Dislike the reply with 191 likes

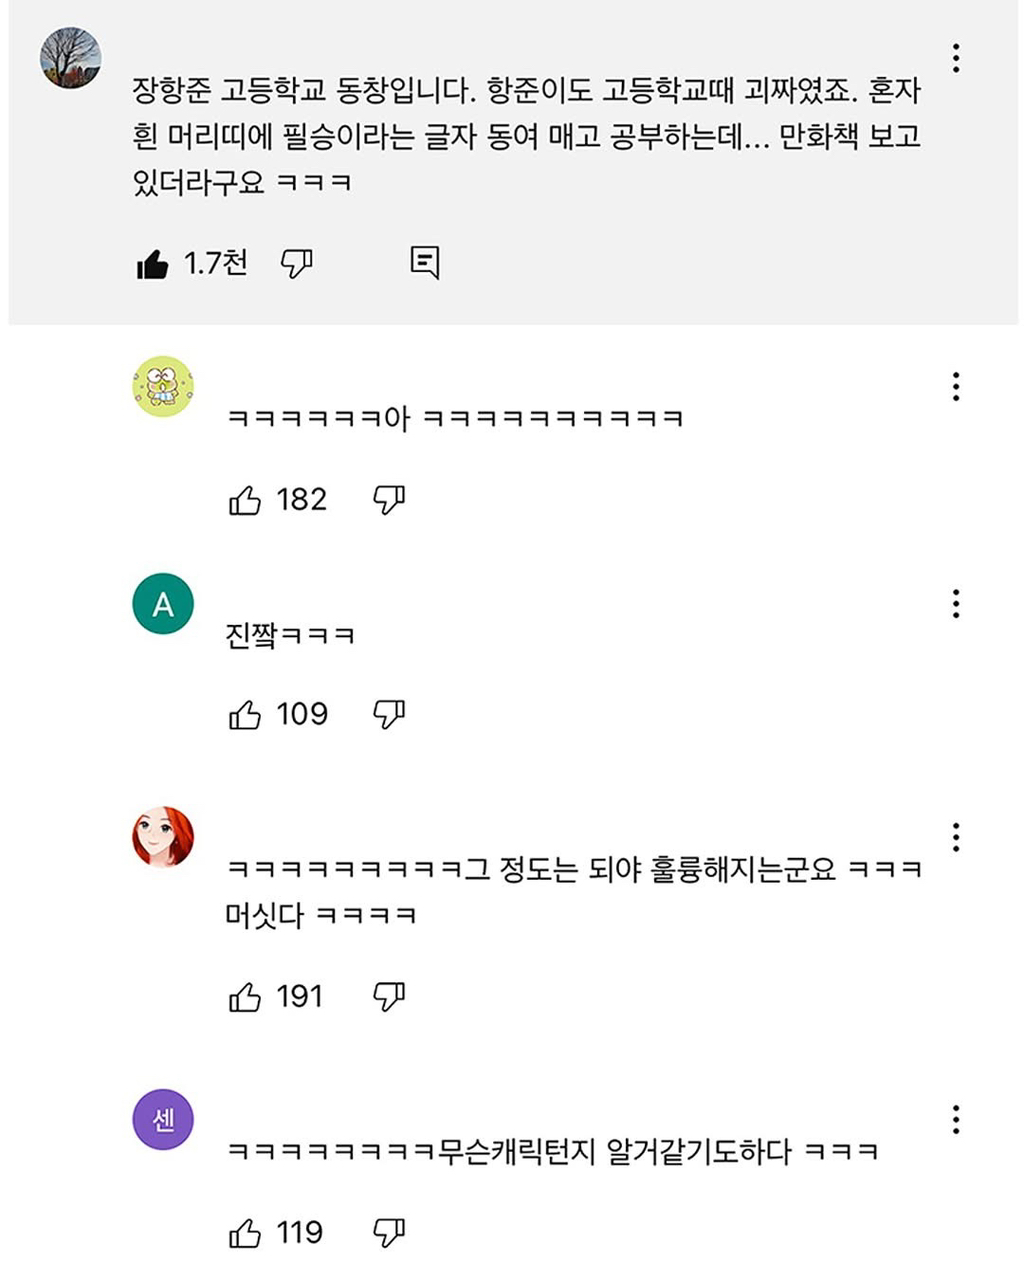coord(388,996)
